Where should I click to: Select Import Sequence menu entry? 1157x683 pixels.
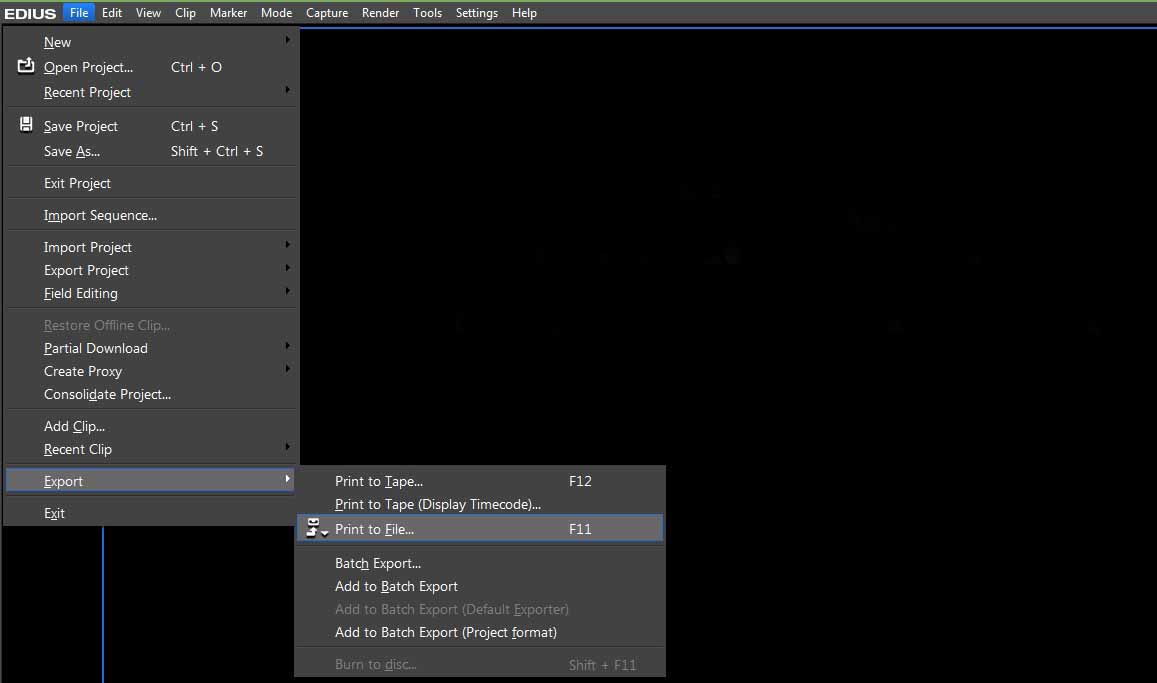pyautogui.click(x=100, y=215)
